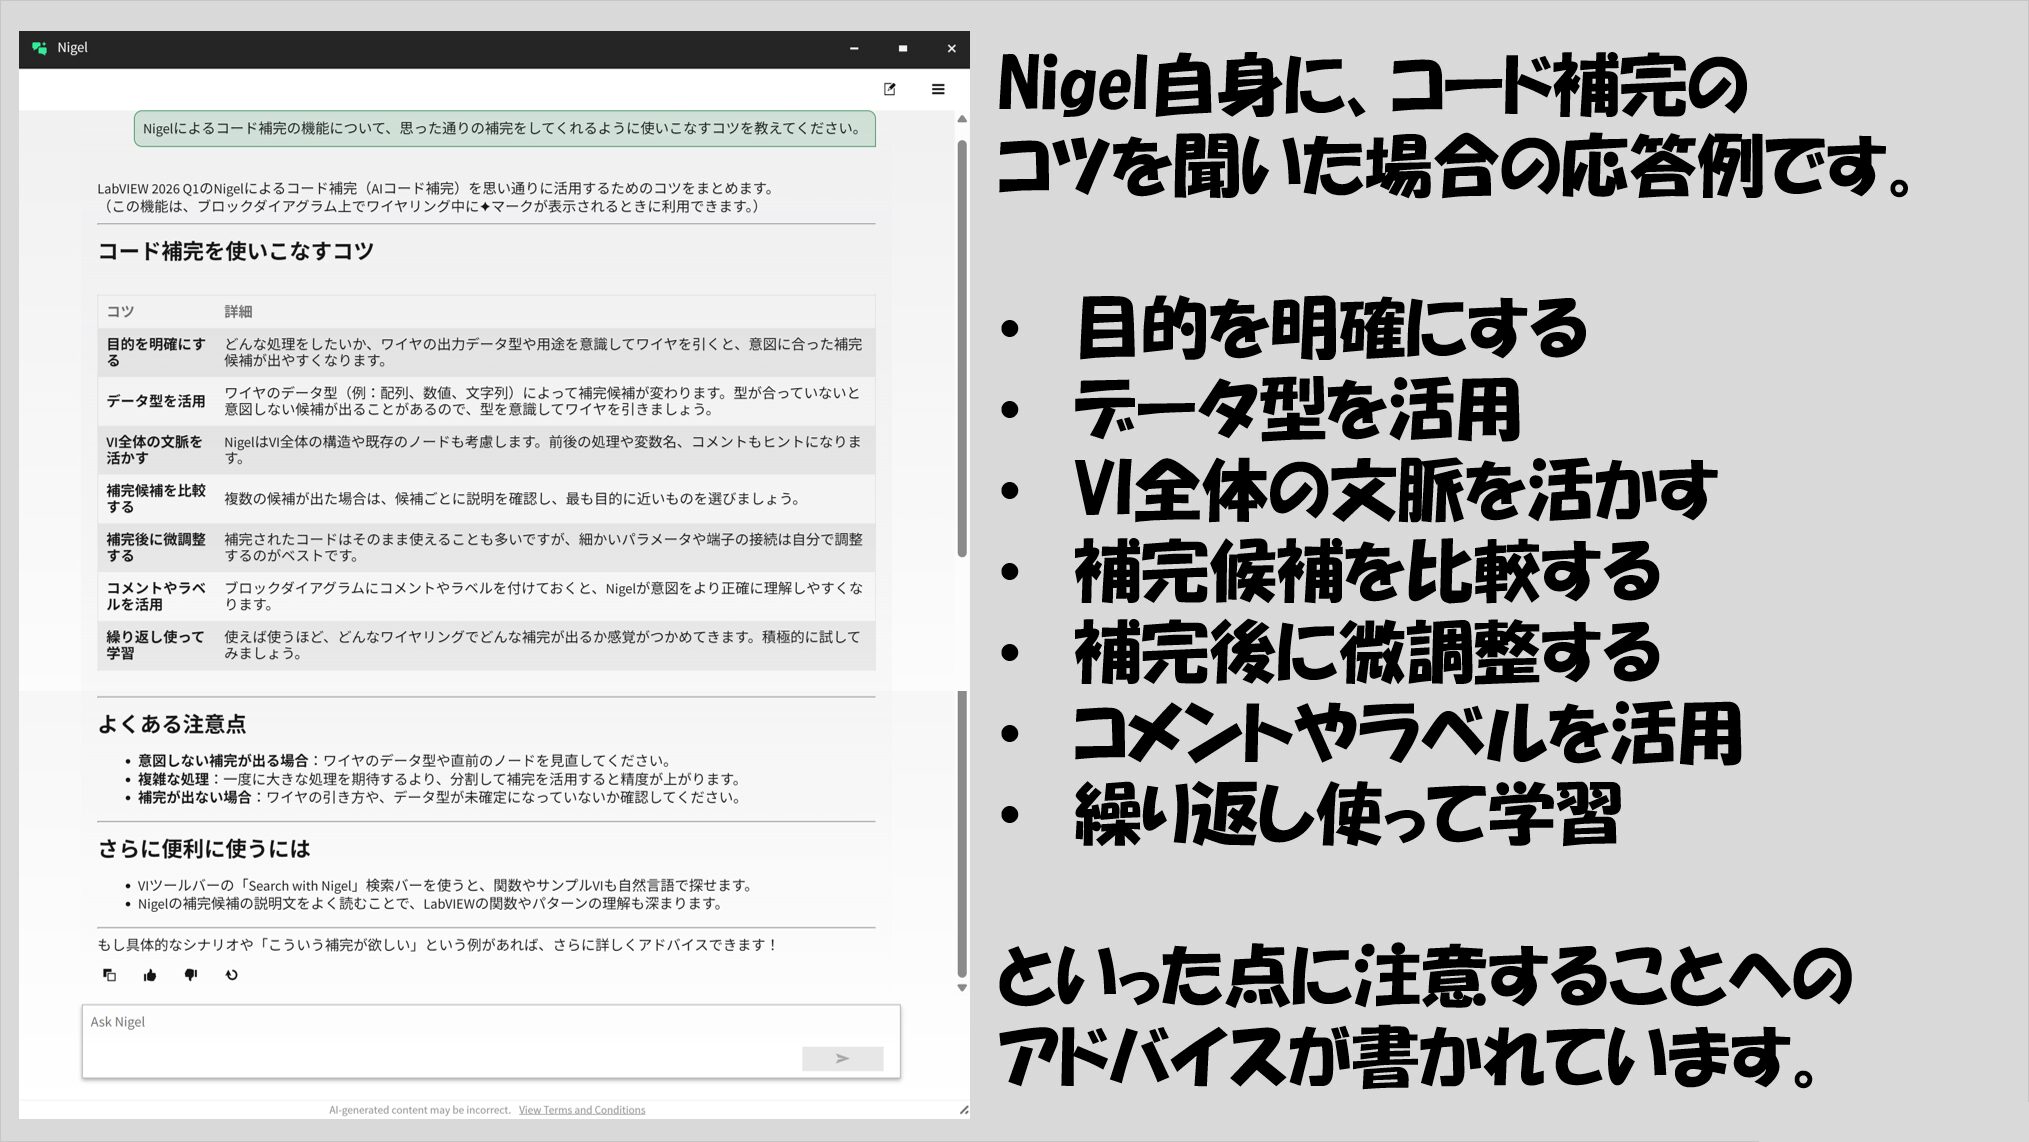Image resolution: width=2029 pixels, height=1142 pixels.
Task: Maximize the Nigel window
Action: 902,48
